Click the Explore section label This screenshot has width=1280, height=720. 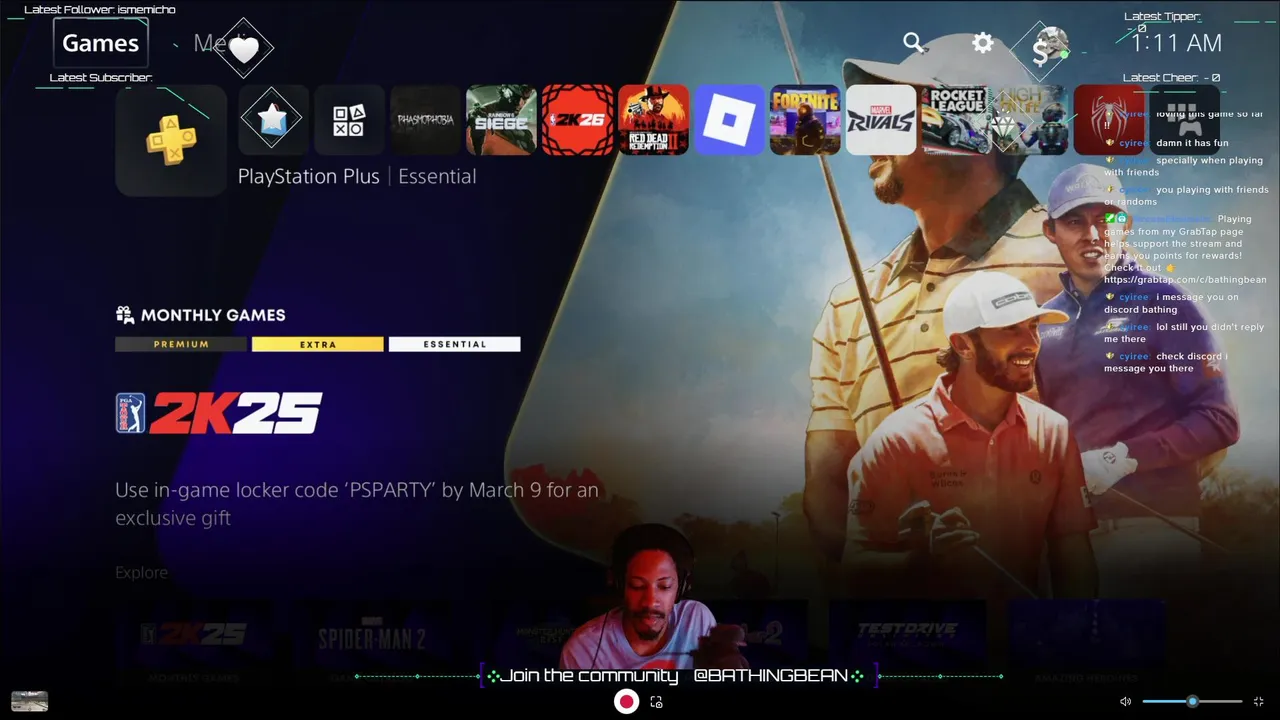coord(142,572)
